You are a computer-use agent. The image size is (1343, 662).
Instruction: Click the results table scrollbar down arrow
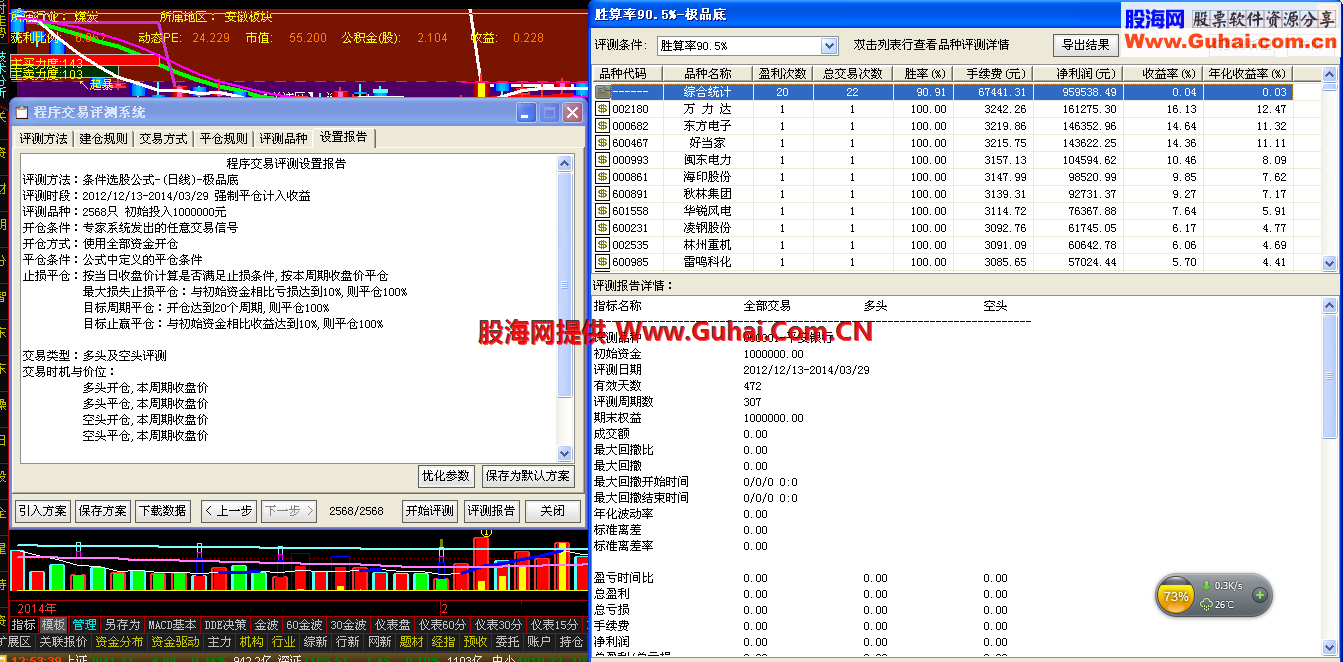(x=1329, y=263)
